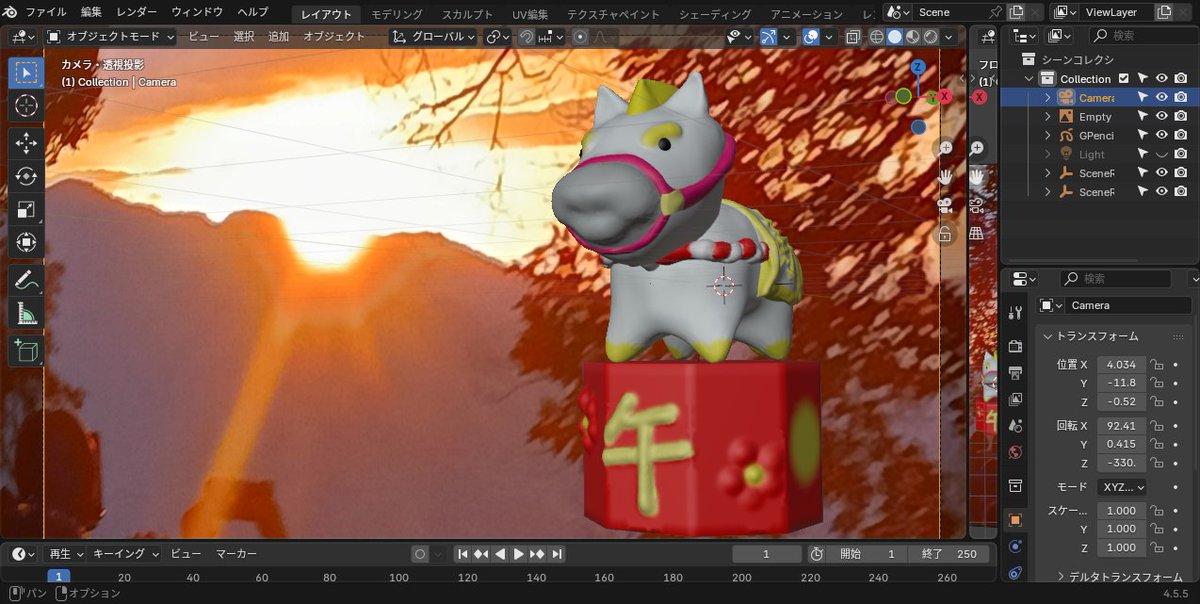
Task: Open the overlays options dropdown arrow
Action: point(827,36)
